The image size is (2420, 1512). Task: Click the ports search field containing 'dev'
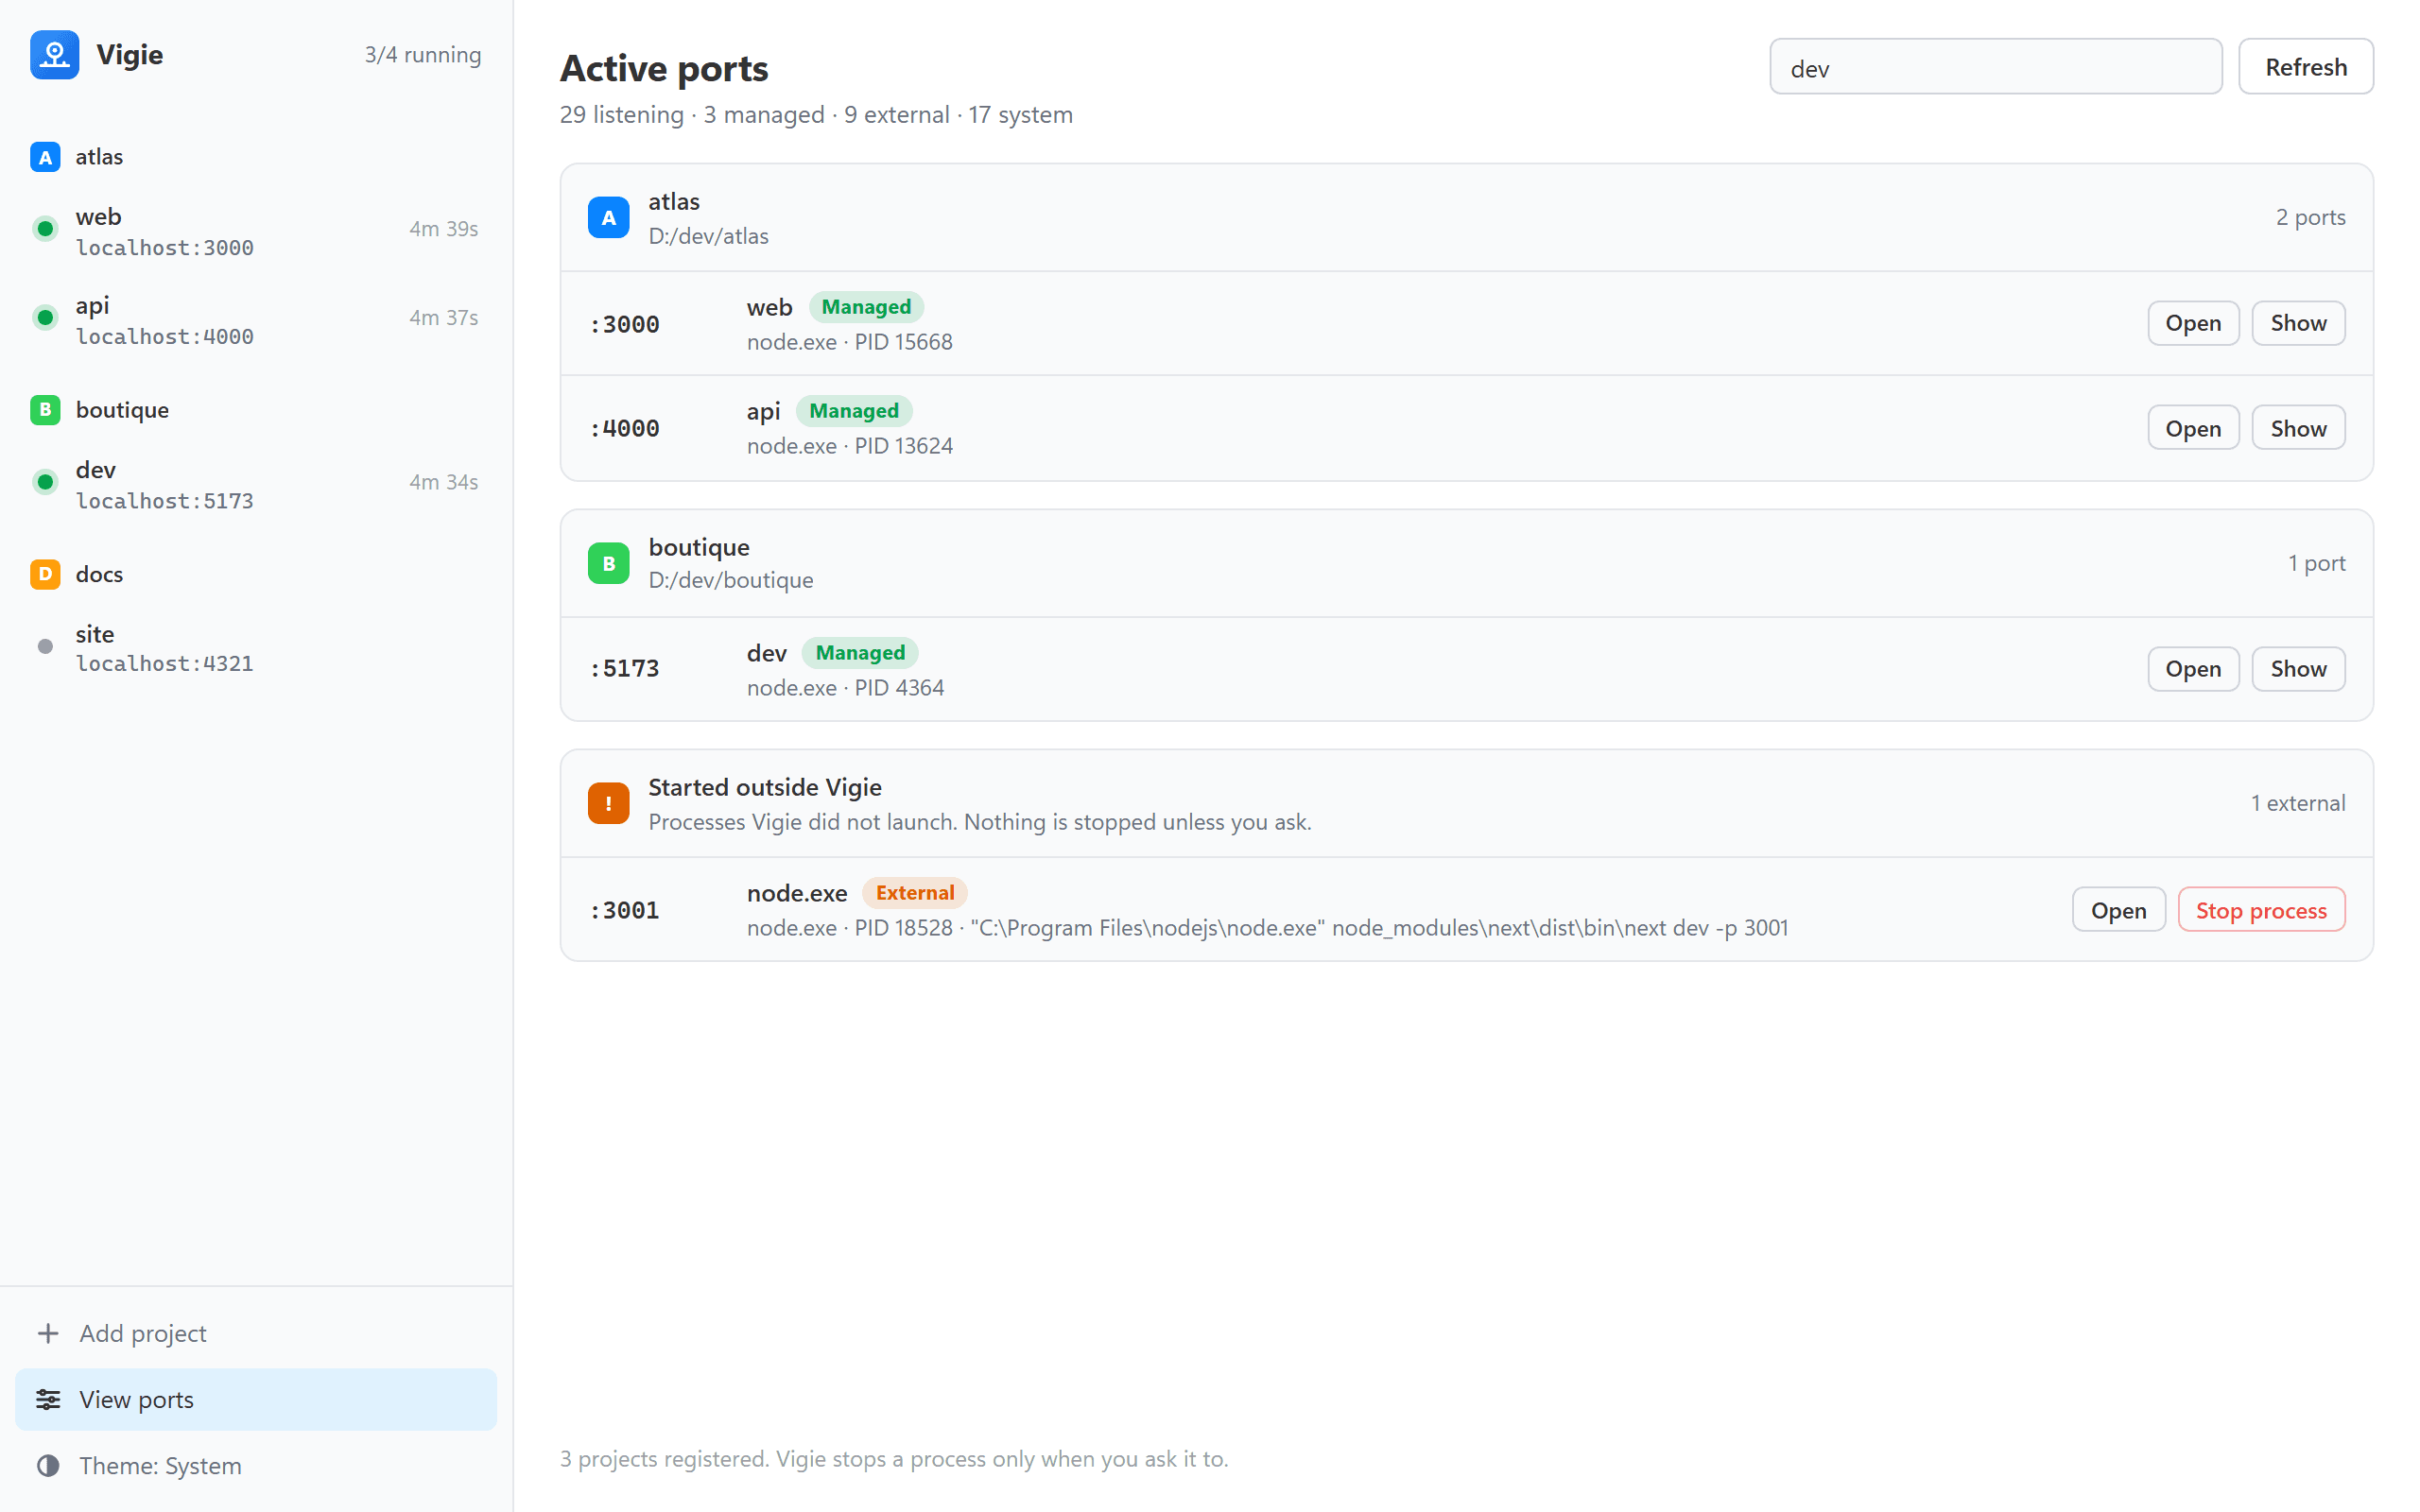coord(1995,67)
